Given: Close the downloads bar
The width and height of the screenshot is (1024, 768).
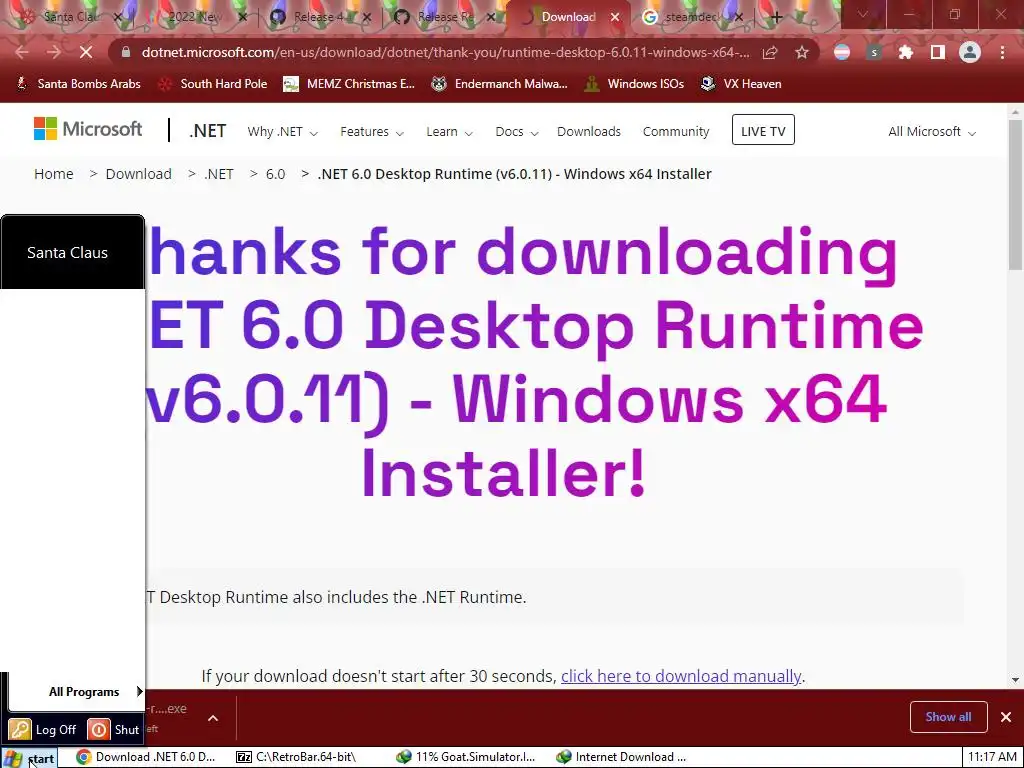Looking at the screenshot, I should click(x=1006, y=717).
